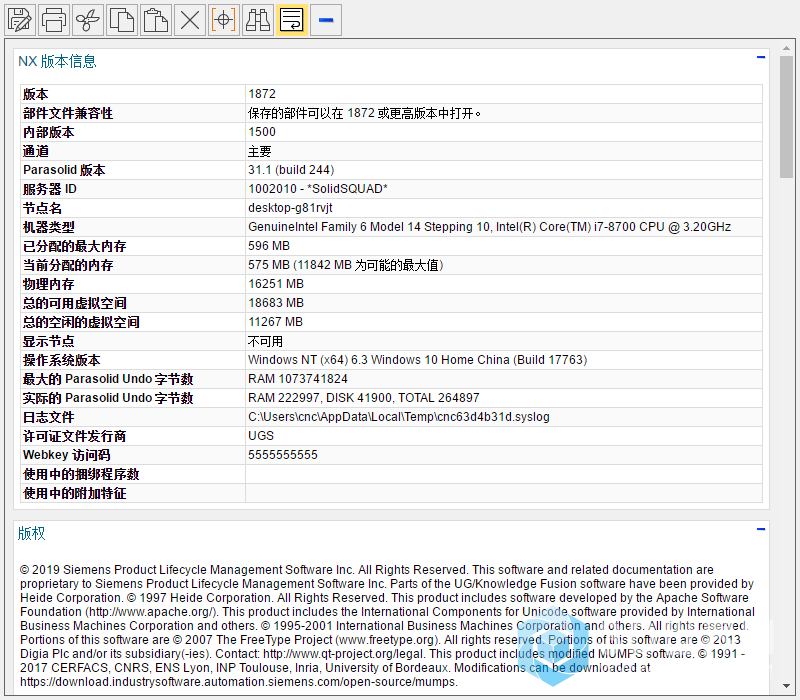Click the 596 MB memory value
Image resolution: width=800 pixels, height=700 pixels.
pyautogui.click(x=269, y=246)
